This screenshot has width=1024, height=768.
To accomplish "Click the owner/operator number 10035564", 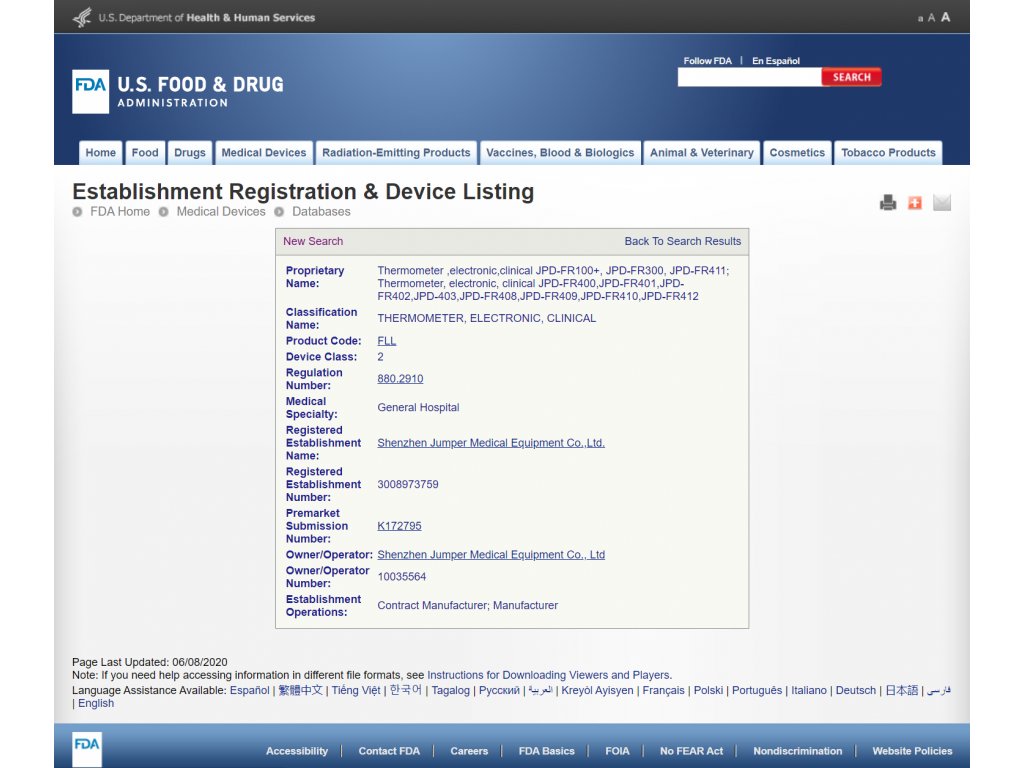I will (402, 577).
